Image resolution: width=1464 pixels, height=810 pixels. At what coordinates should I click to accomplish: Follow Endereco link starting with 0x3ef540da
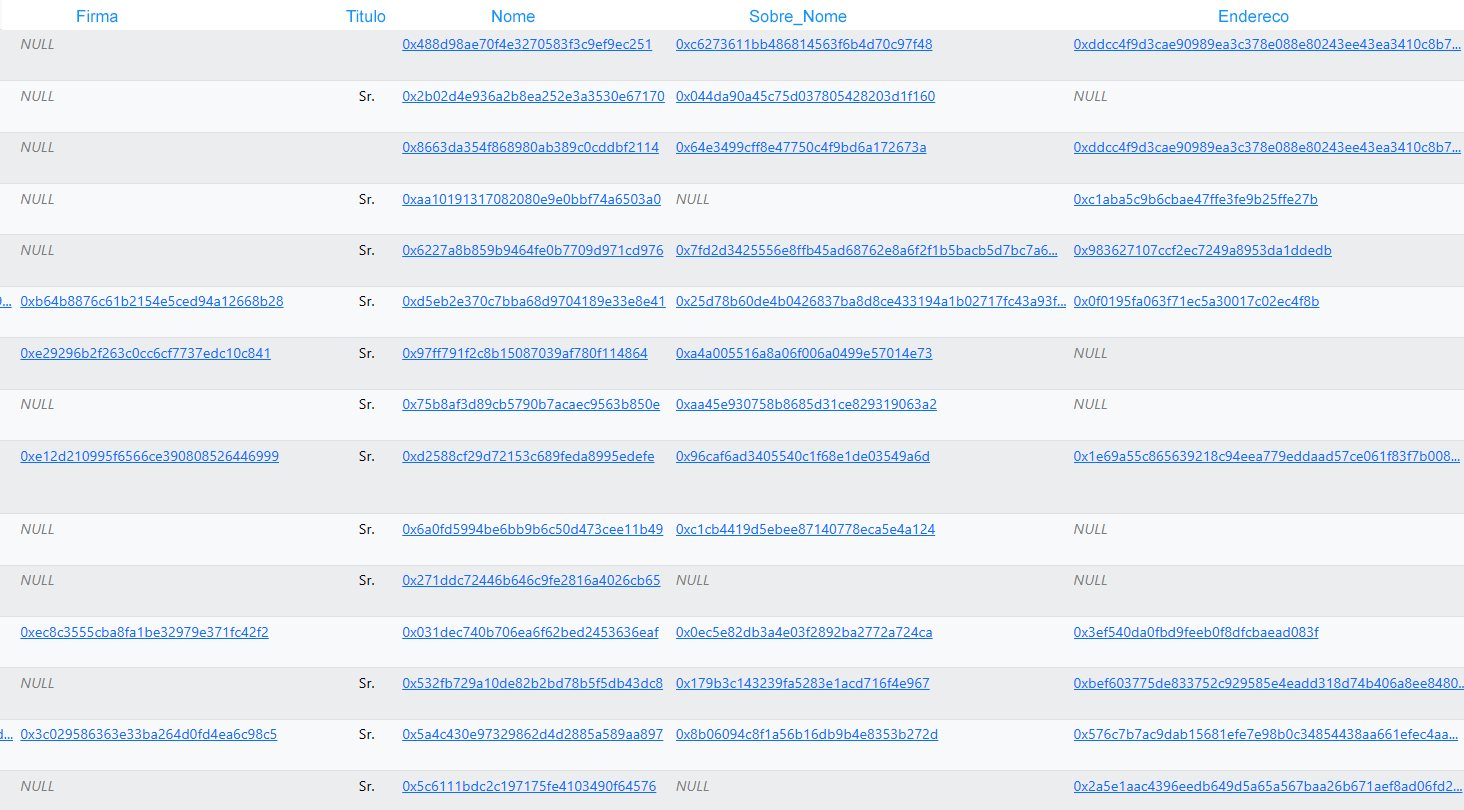pyautogui.click(x=1196, y=633)
